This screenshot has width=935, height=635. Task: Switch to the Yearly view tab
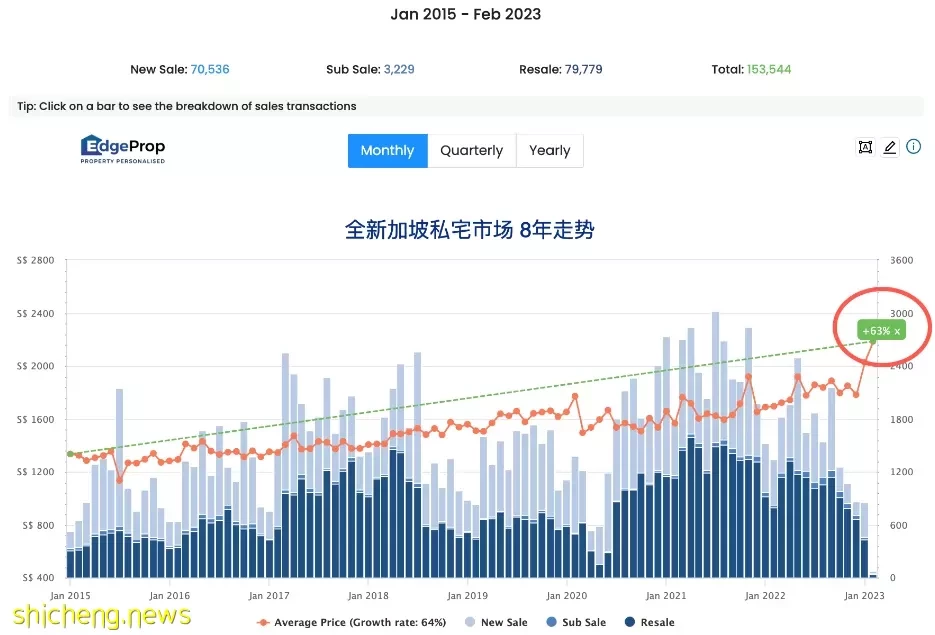(x=550, y=151)
